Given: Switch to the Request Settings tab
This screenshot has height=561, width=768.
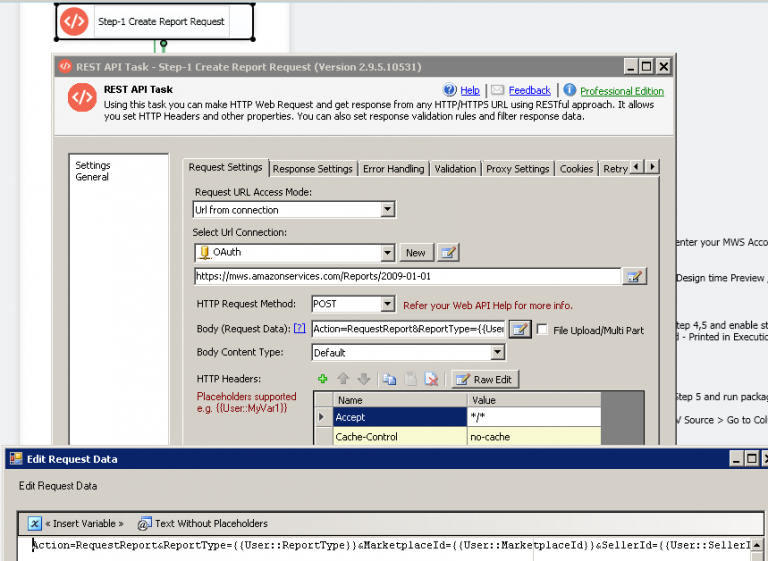Looking at the screenshot, I should 225,168.
